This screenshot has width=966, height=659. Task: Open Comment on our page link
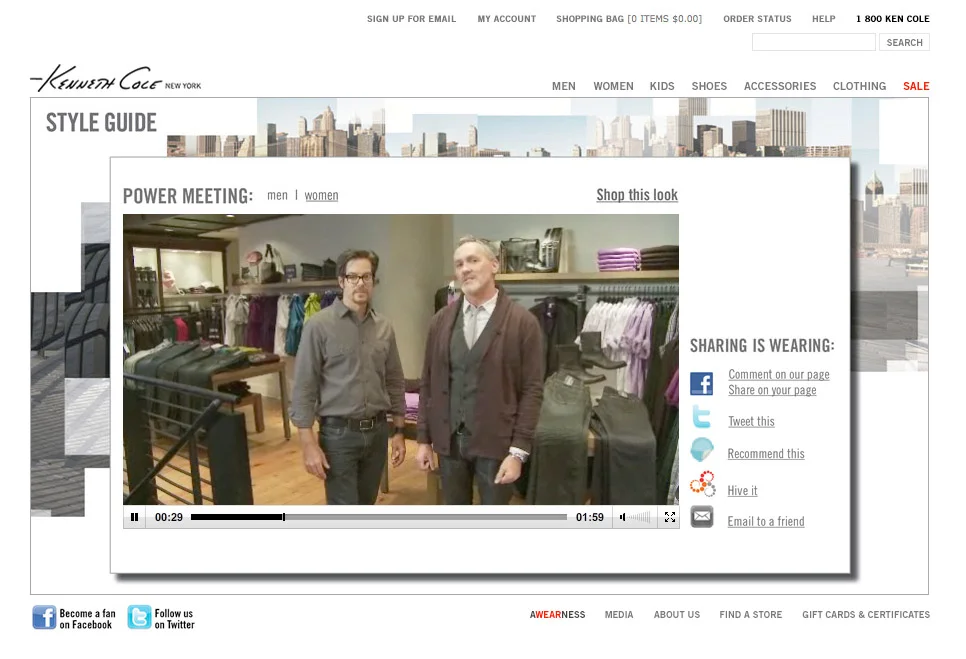point(779,374)
